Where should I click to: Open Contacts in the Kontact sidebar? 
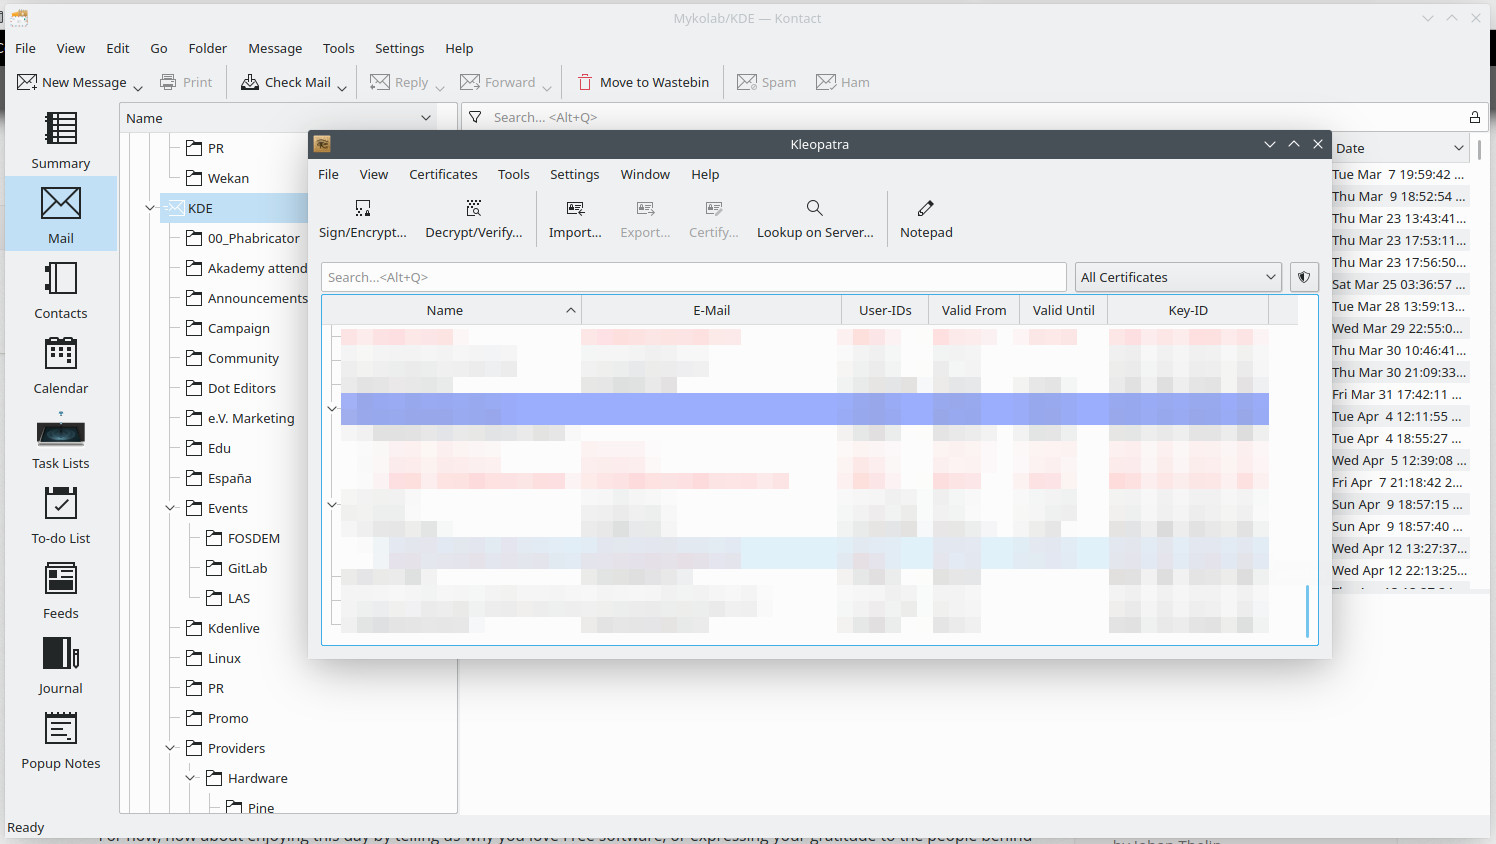pyautogui.click(x=61, y=290)
